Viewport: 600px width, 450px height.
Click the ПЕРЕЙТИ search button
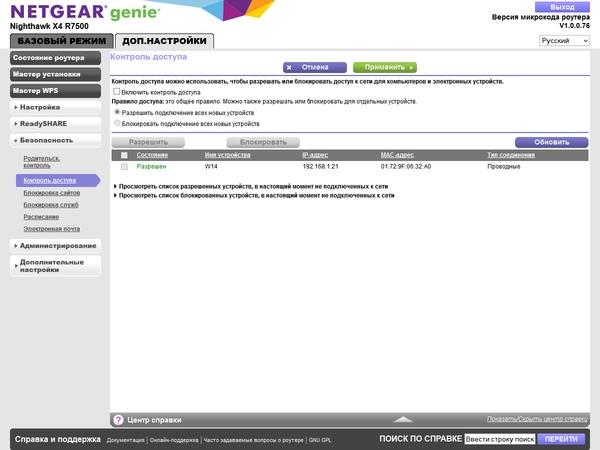coord(561,439)
